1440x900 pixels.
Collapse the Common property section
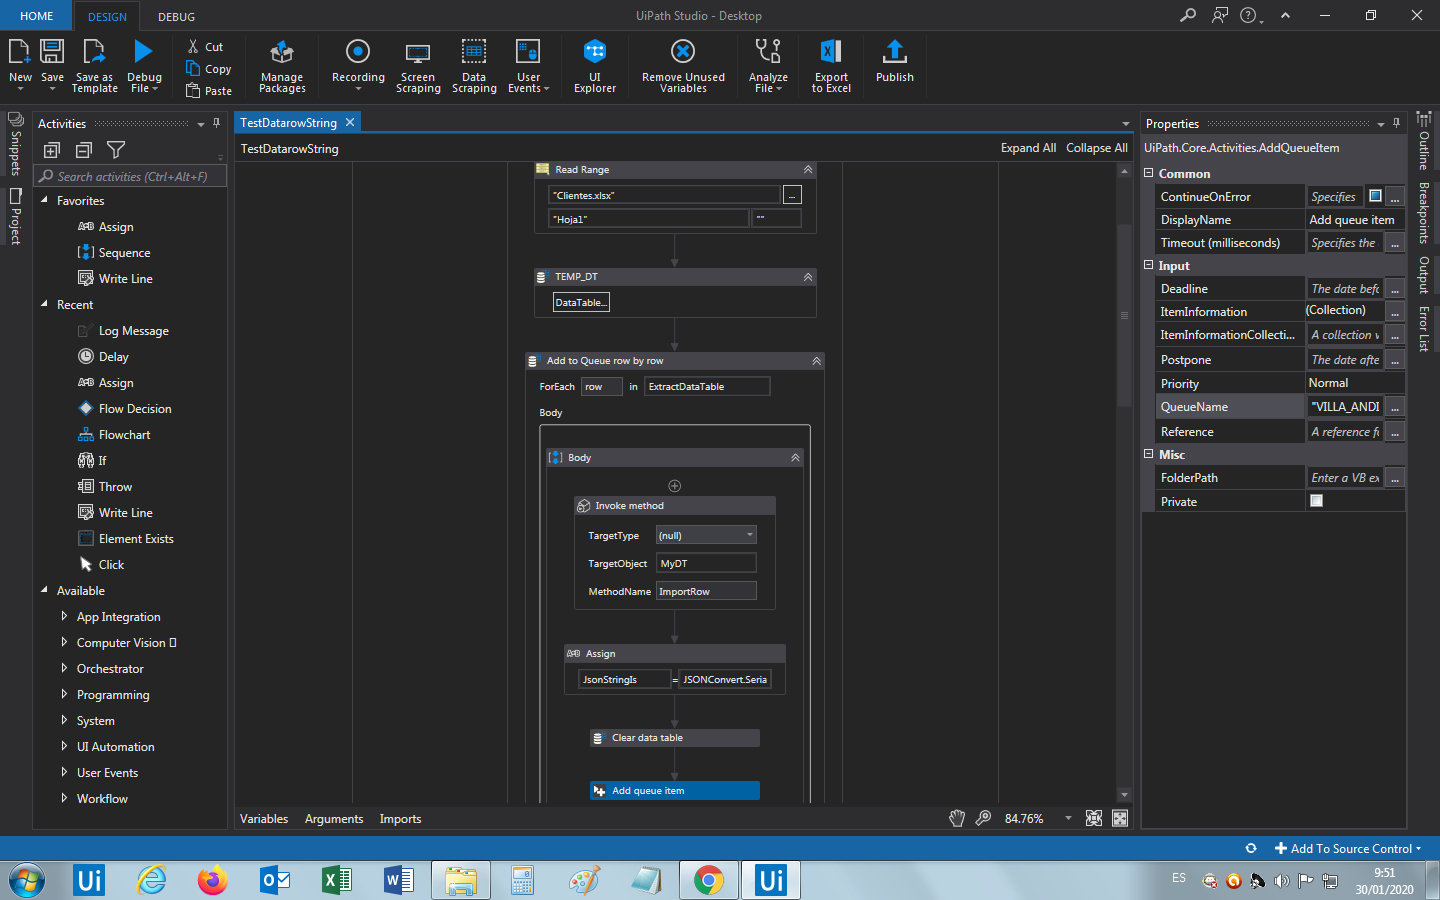(1149, 173)
